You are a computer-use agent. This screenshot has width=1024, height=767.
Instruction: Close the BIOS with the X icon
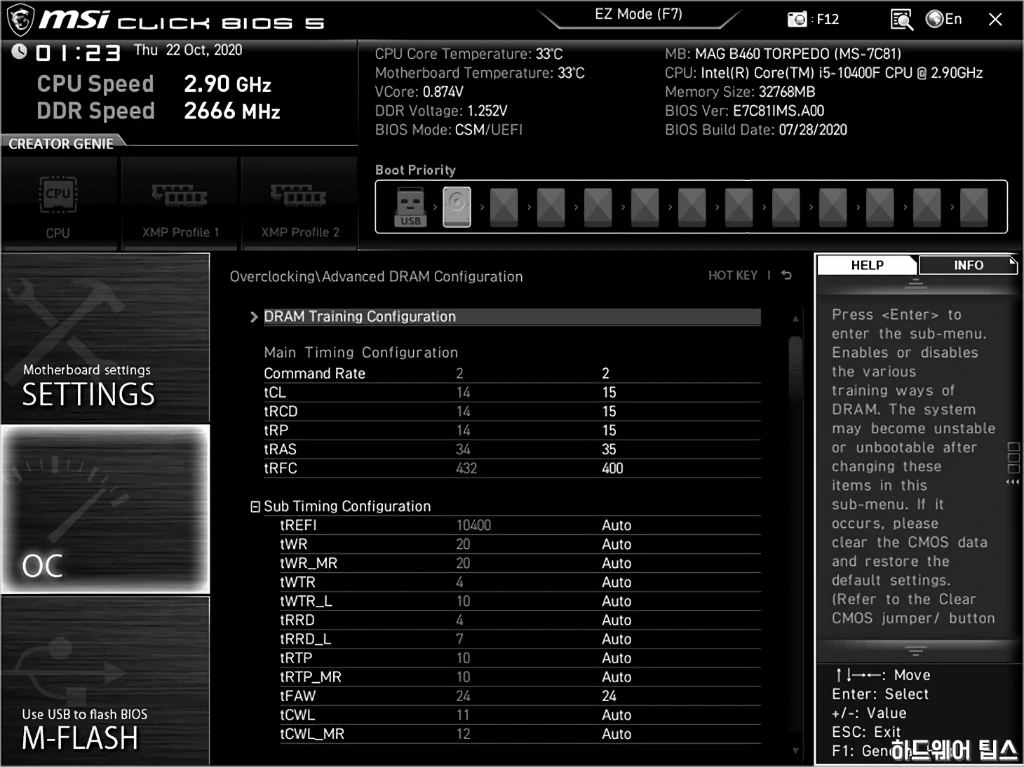995,19
